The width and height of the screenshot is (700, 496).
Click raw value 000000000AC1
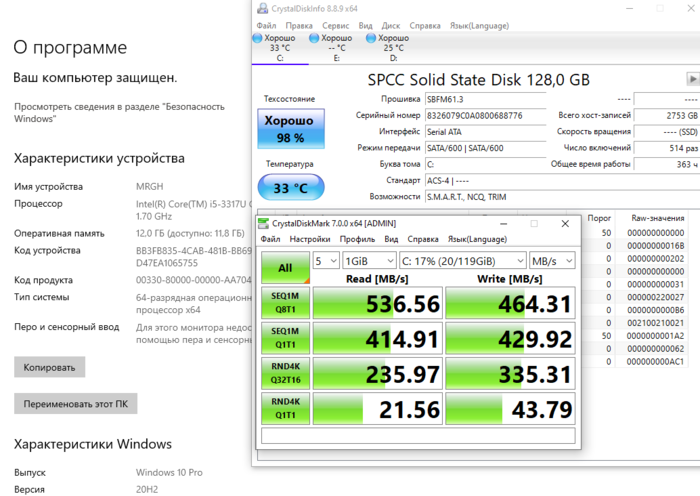point(655,362)
